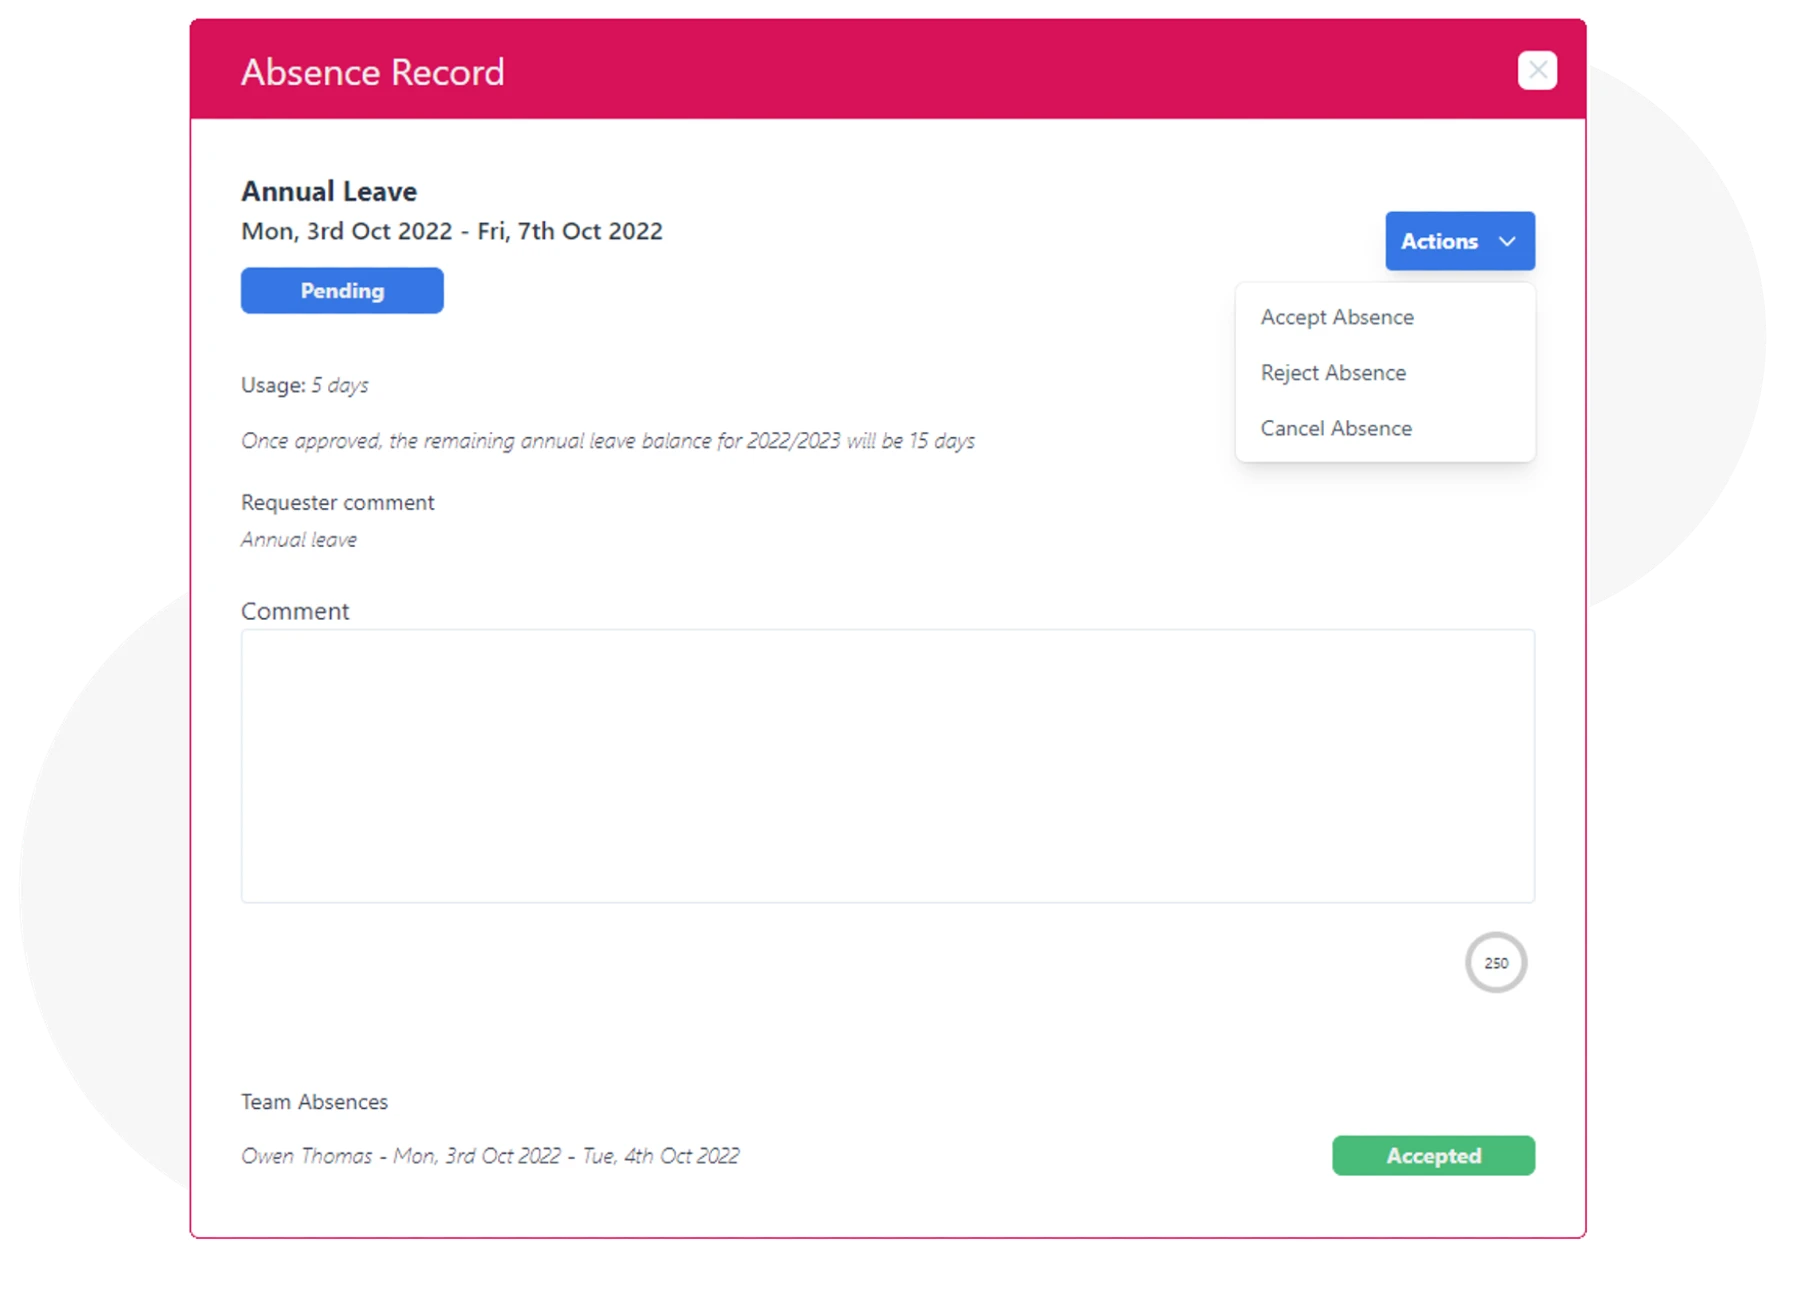Click the remaining leave balance message
This screenshot has height=1300, width=1800.
point(607,440)
